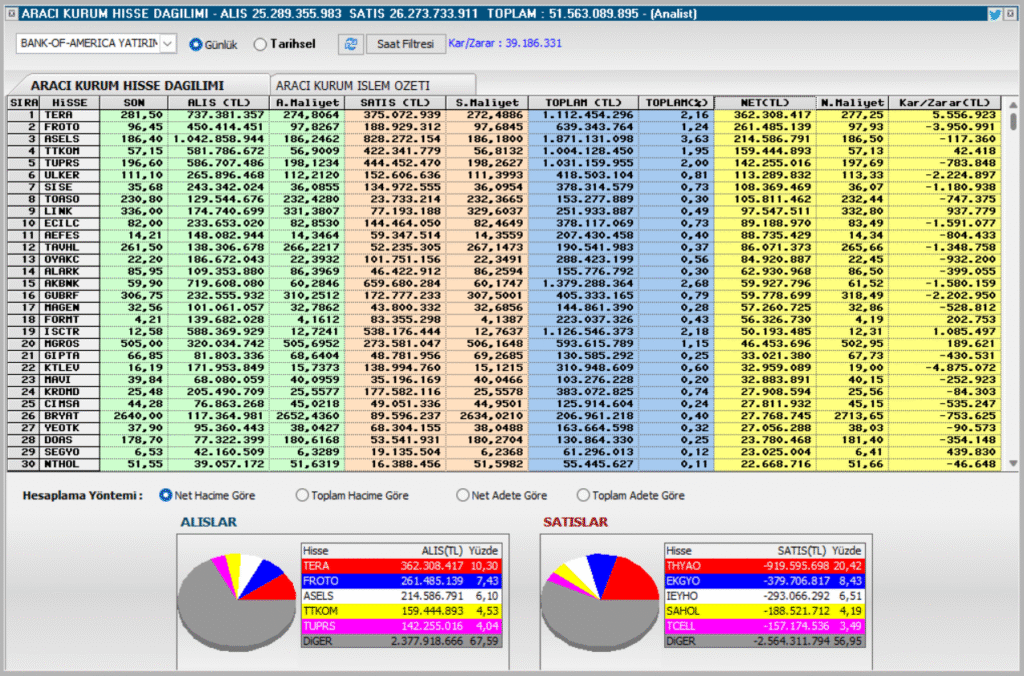Enable Toplam Adete Göre calculation
The height and width of the screenshot is (676, 1024).
click(x=582, y=495)
